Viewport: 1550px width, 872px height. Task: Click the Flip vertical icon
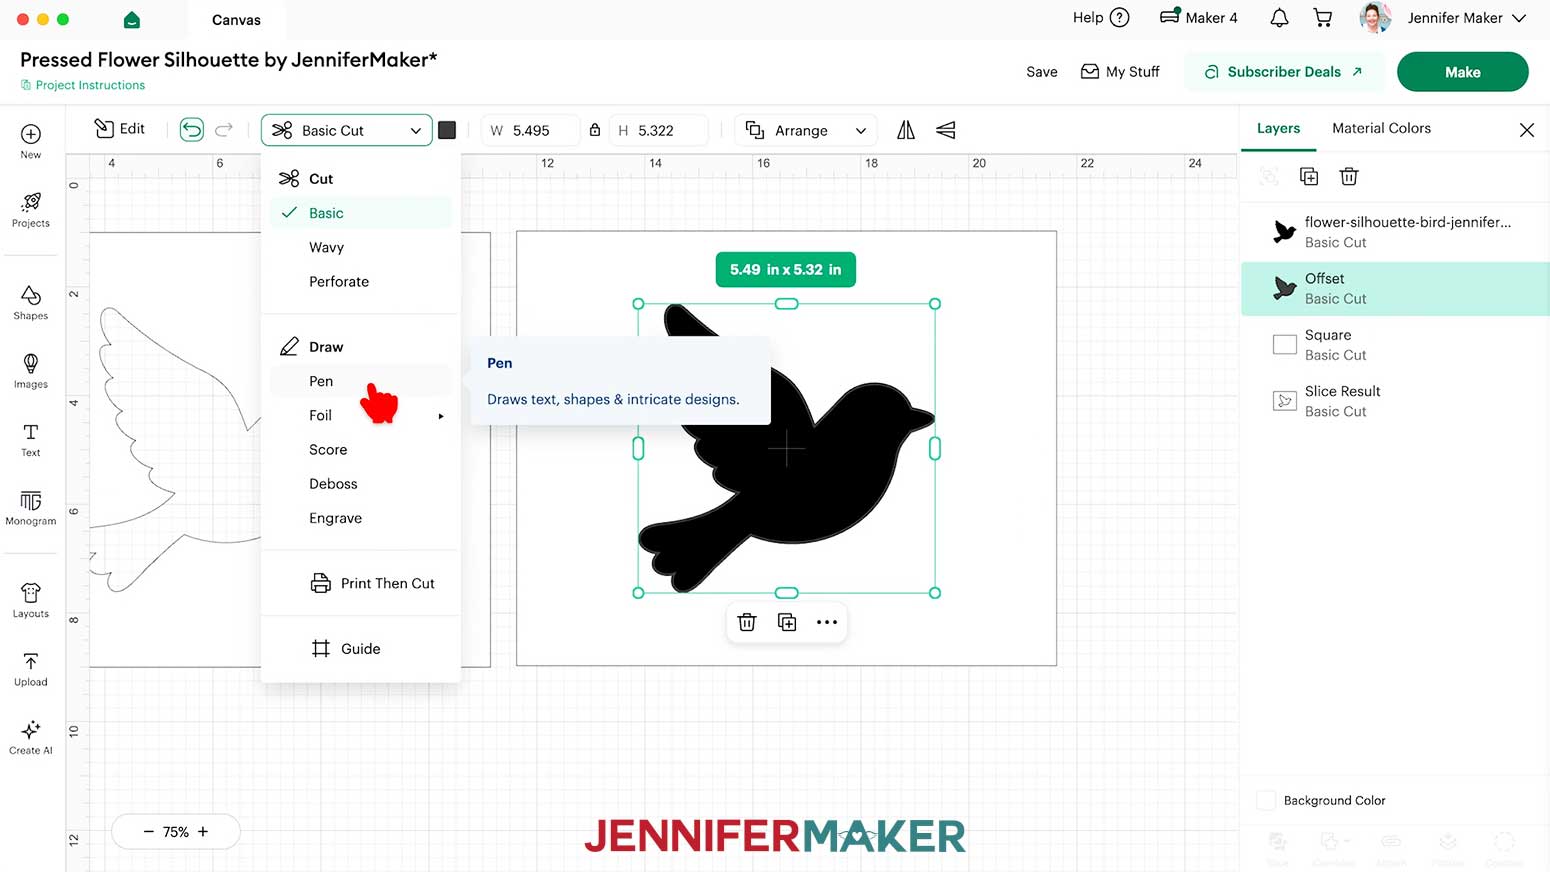(945, 130)
